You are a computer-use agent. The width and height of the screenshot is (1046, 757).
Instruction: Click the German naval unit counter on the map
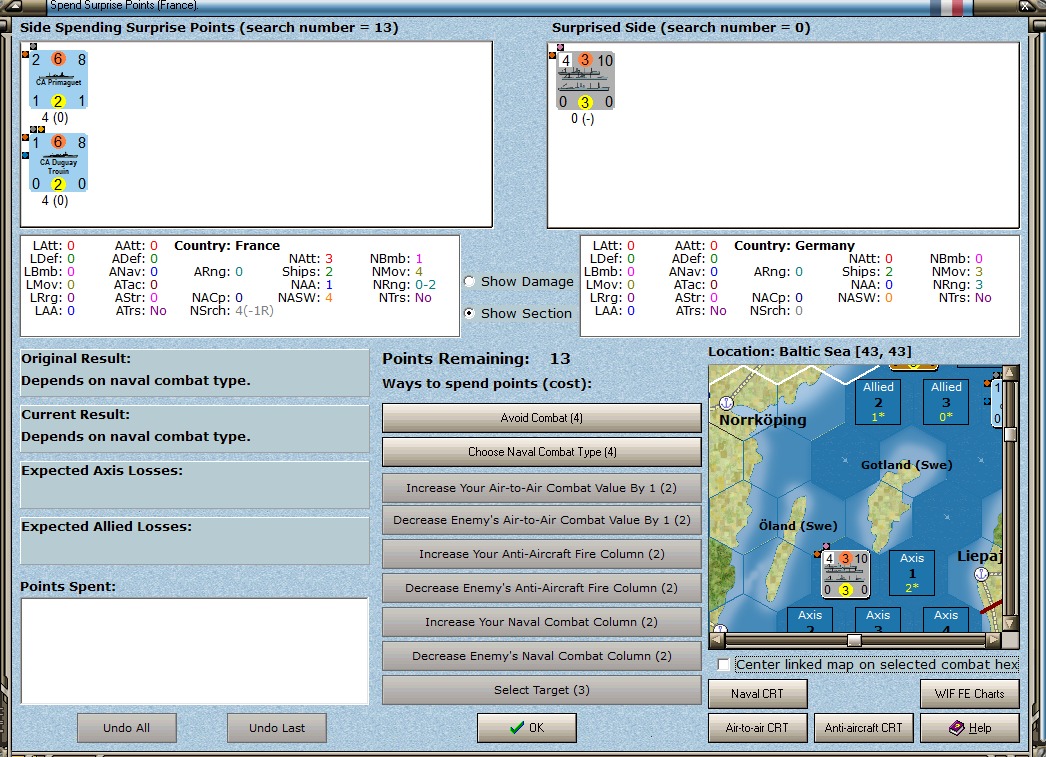click(x=846, y=574)
